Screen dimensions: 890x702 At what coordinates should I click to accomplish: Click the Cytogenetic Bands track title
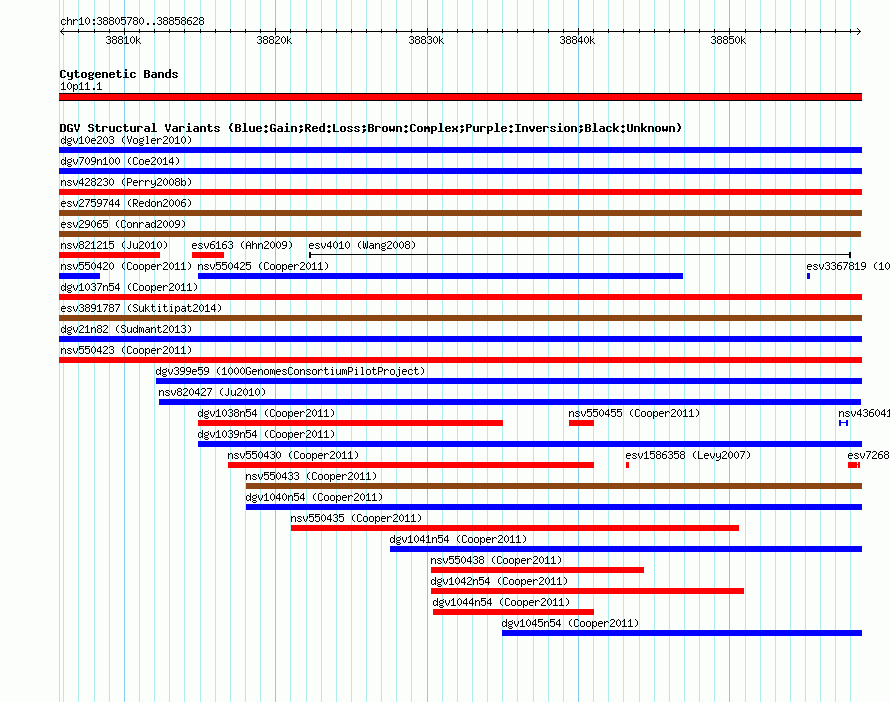pos(119,74)
